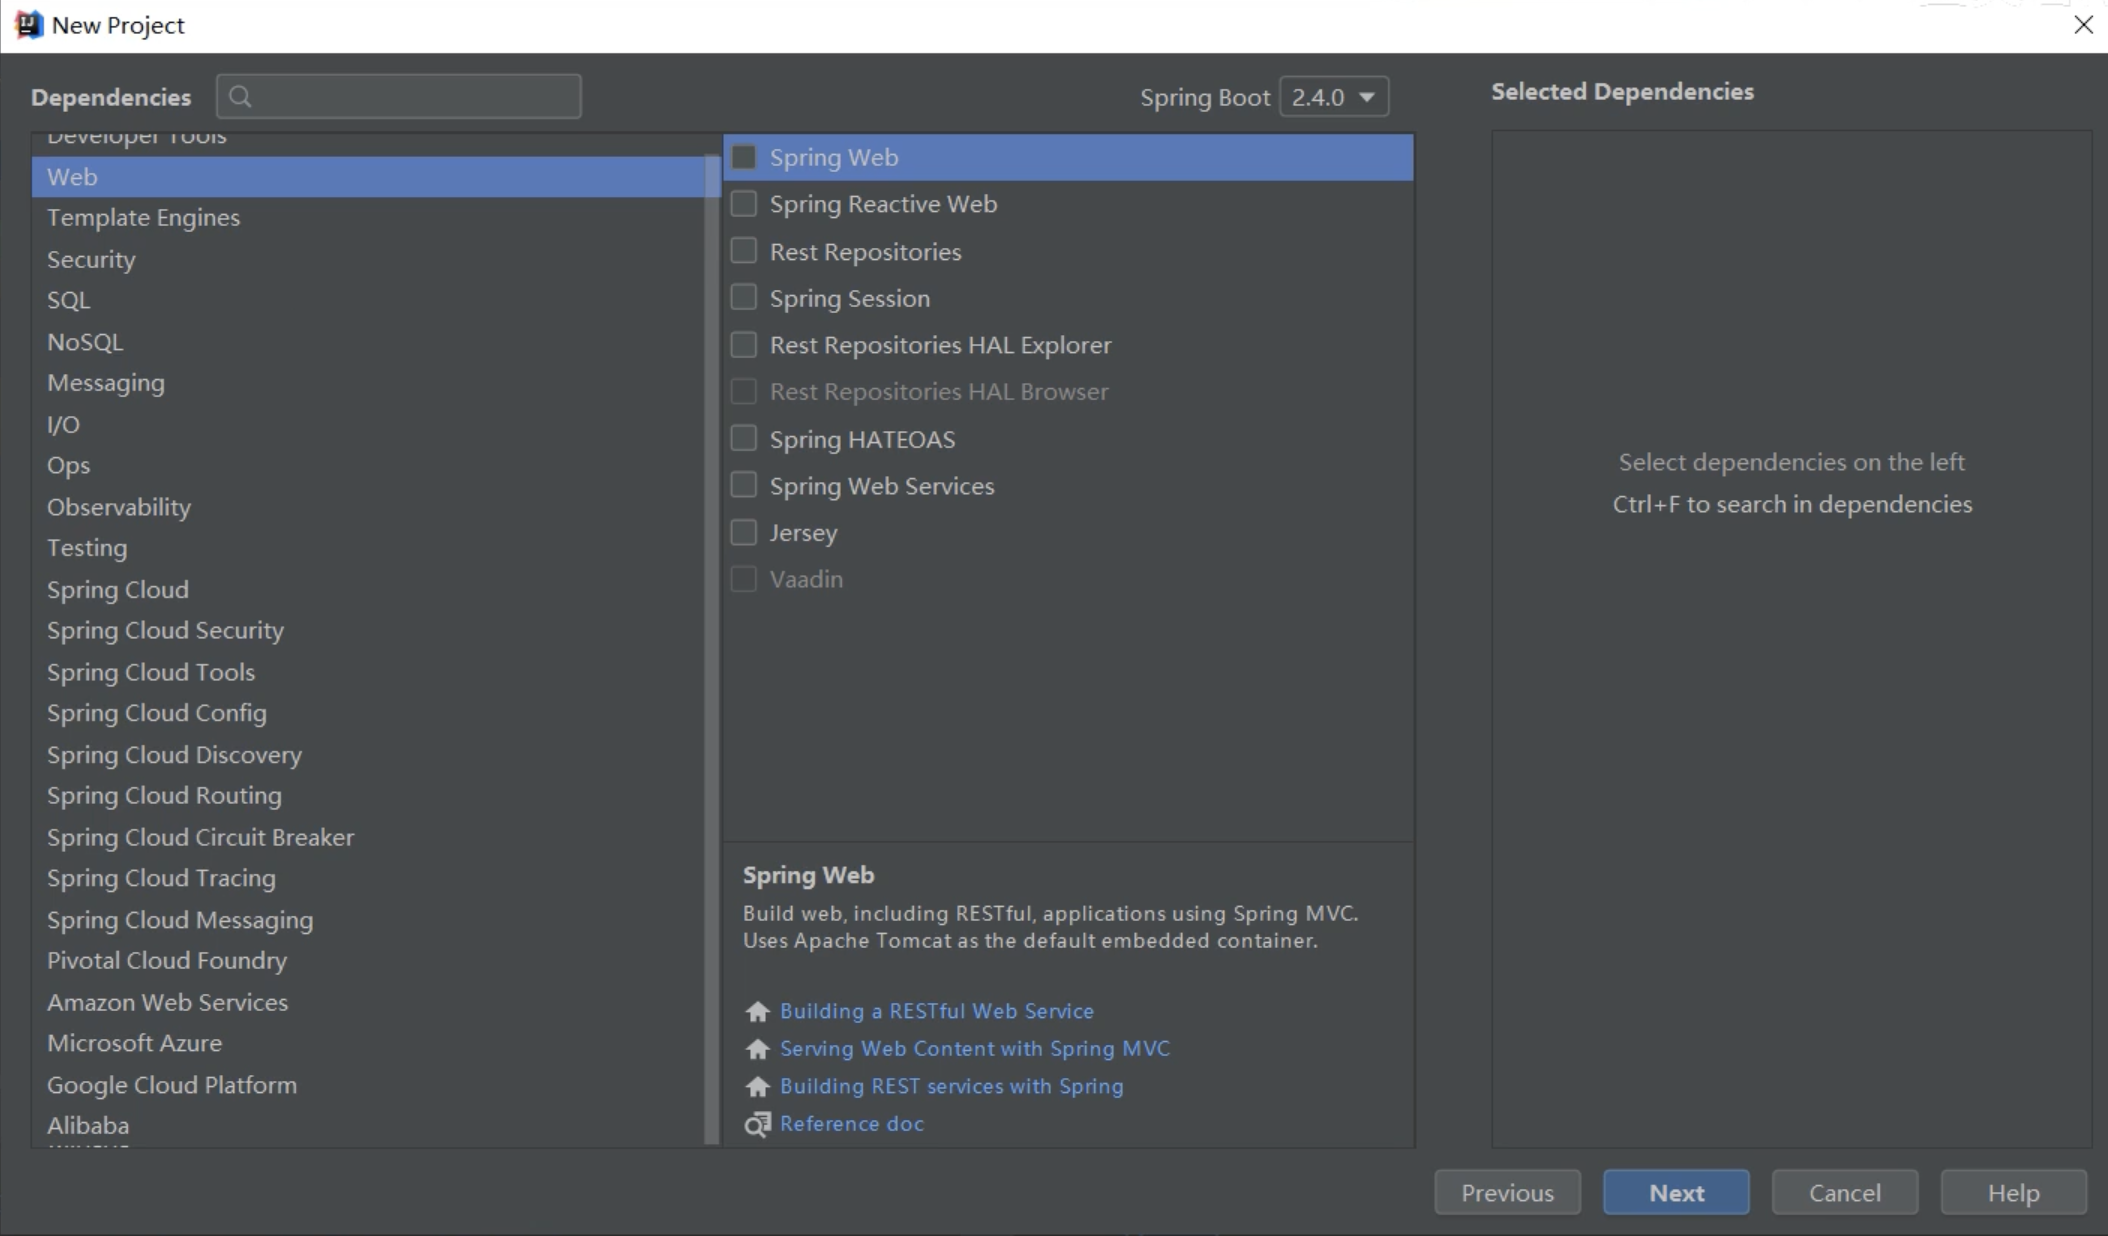This screenshot has height=1236, width=2108.
Task: Open the Spring Boot version dropdown
Action: 1334,97
